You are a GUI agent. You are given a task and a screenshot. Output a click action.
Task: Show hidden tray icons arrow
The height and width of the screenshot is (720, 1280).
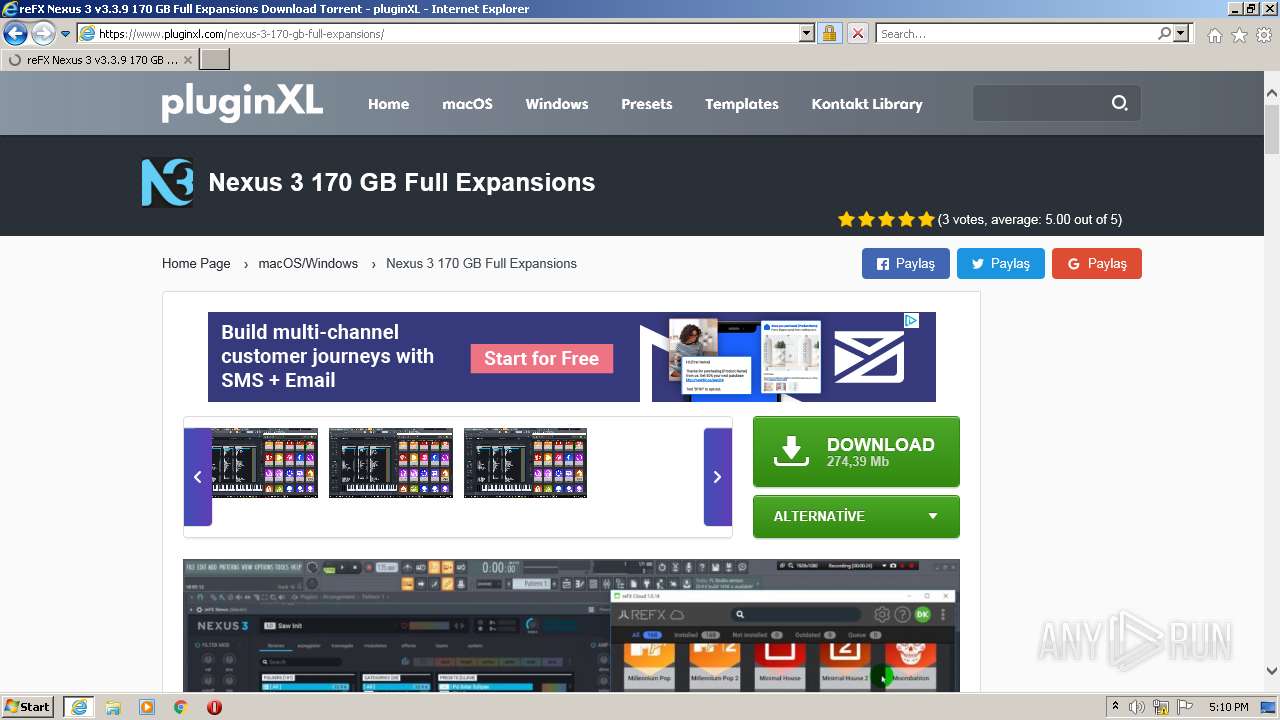[1115, 707]
